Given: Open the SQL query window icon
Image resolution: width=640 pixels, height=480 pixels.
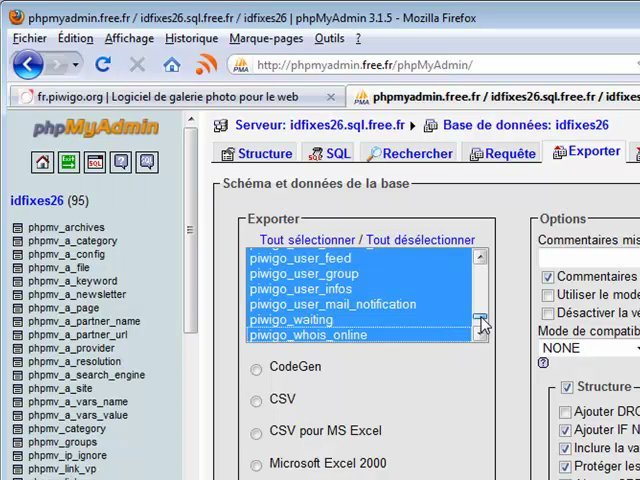Looking at the screenshot, I should pos(94,162).
